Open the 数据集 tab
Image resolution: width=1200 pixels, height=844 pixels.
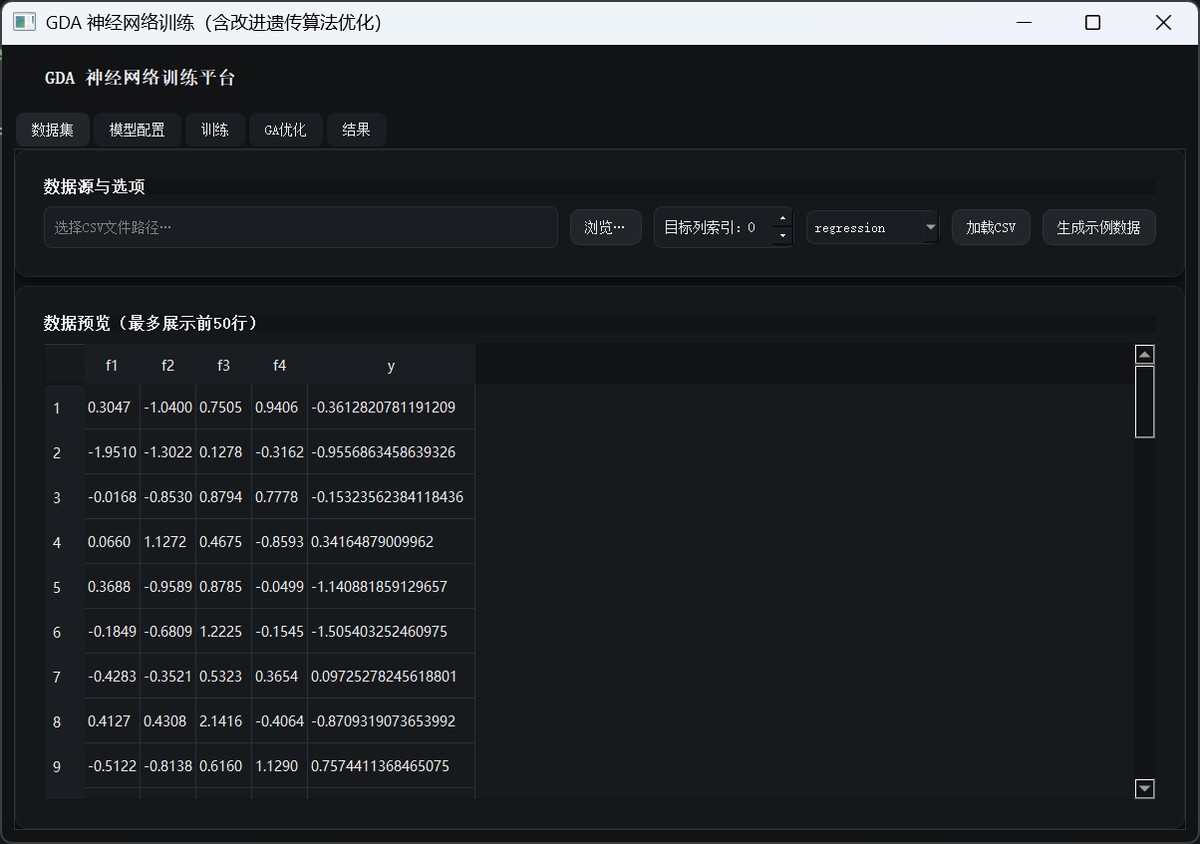coord(52,130)
